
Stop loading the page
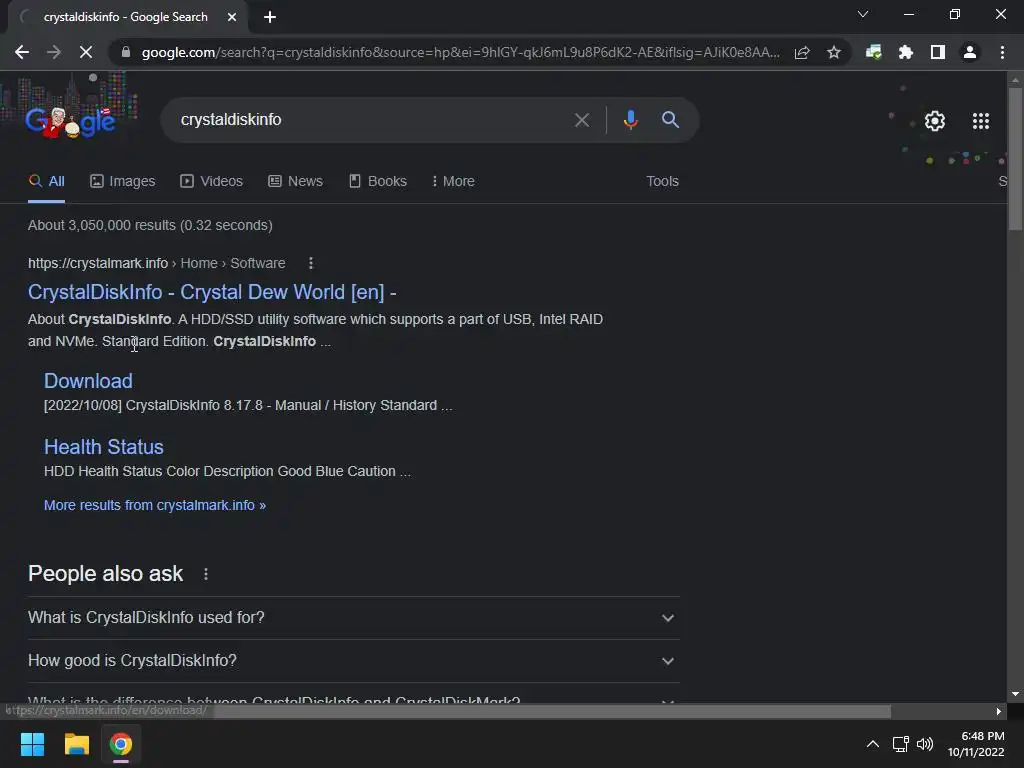point(86,52)
